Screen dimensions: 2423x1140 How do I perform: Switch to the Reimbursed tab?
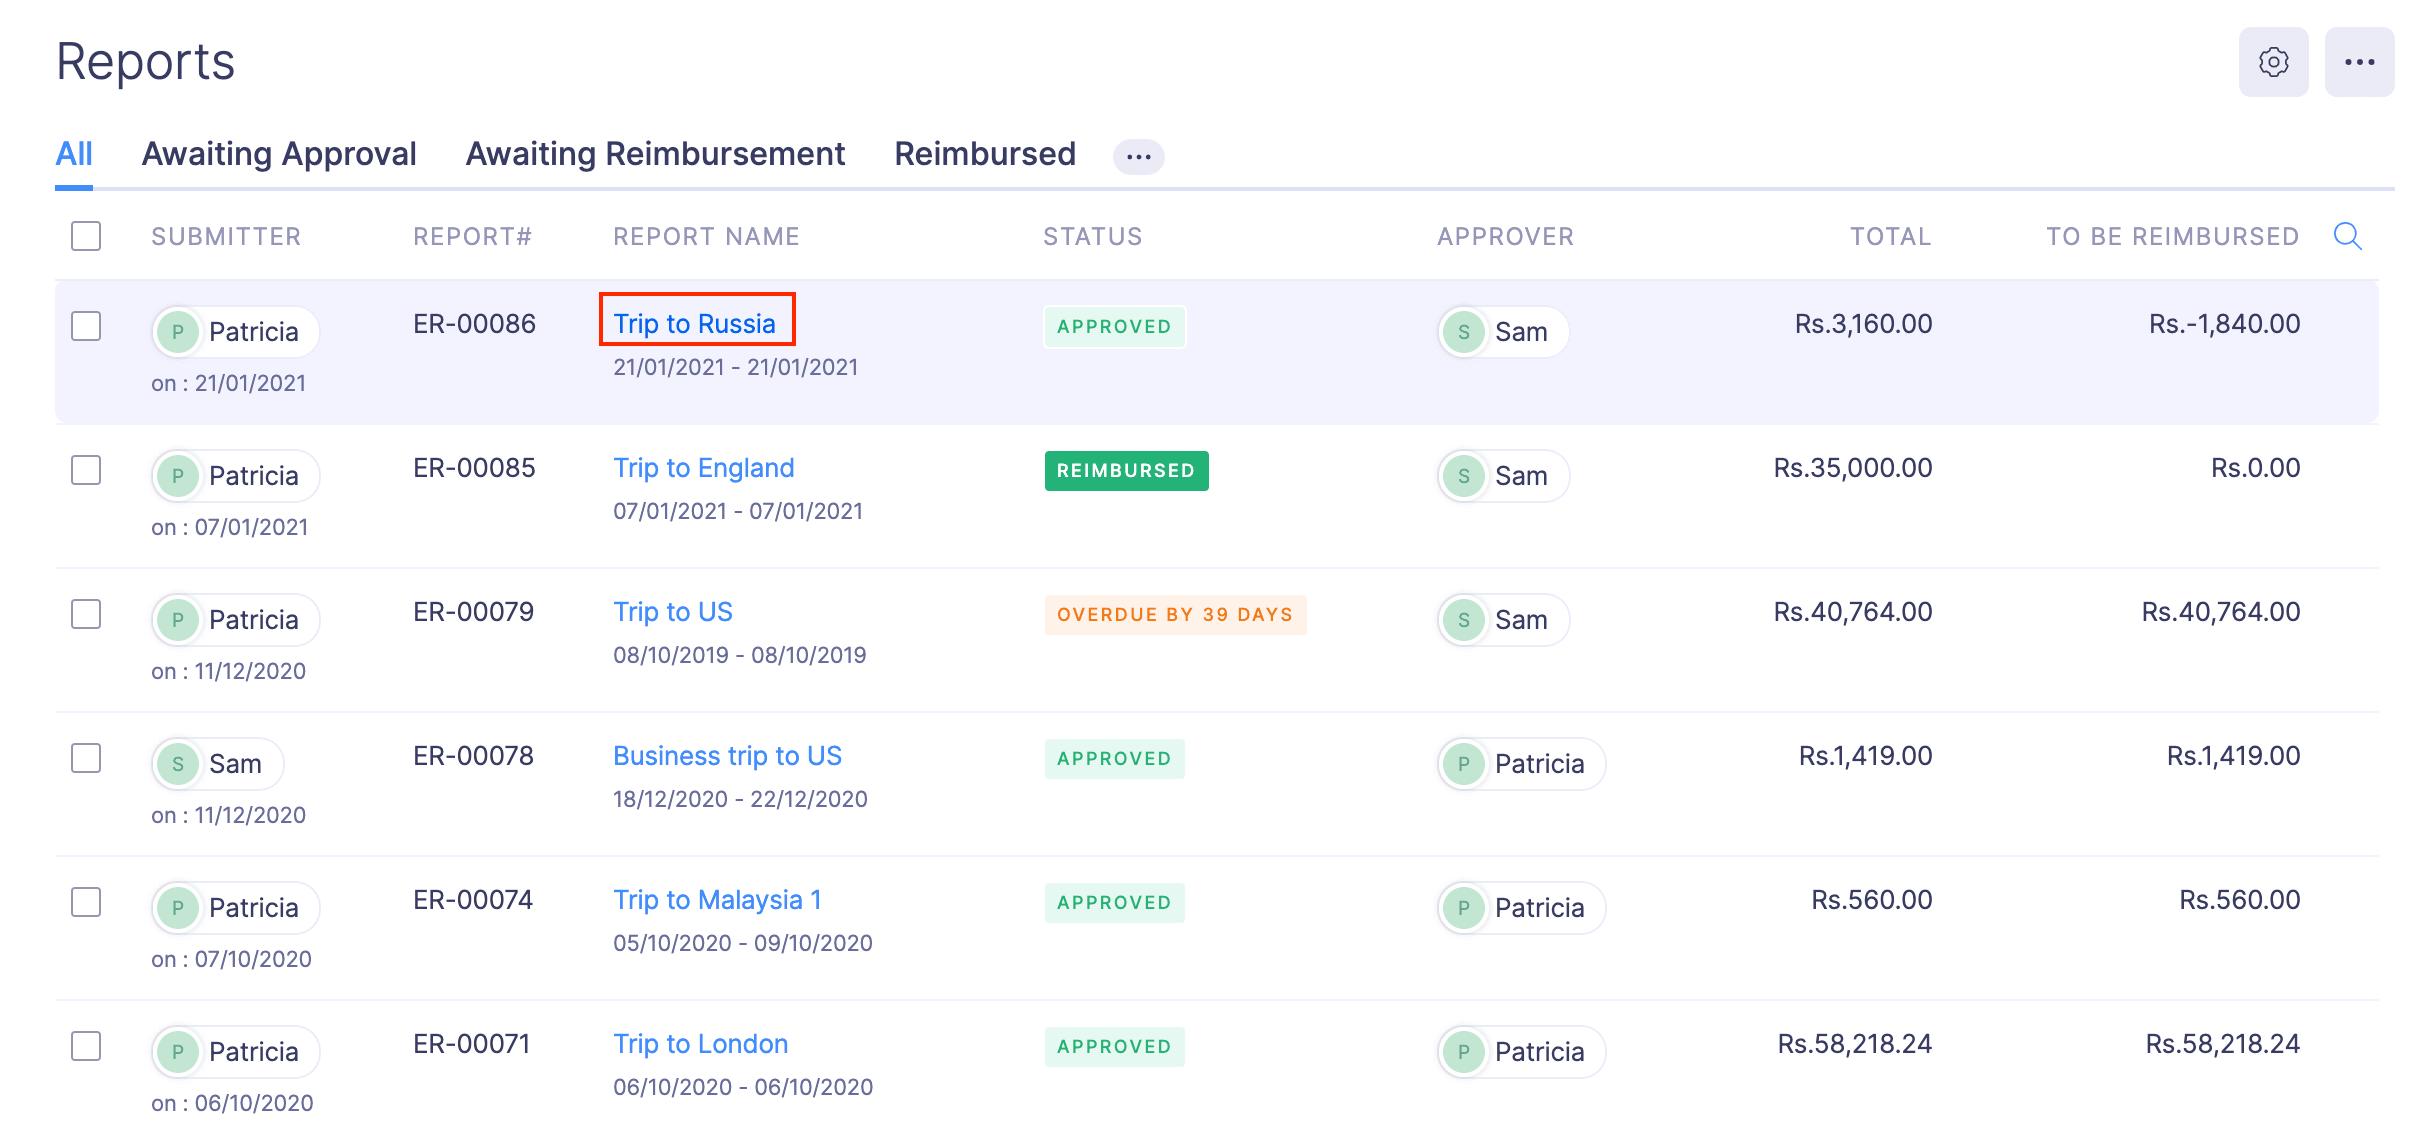pos(984,153)
